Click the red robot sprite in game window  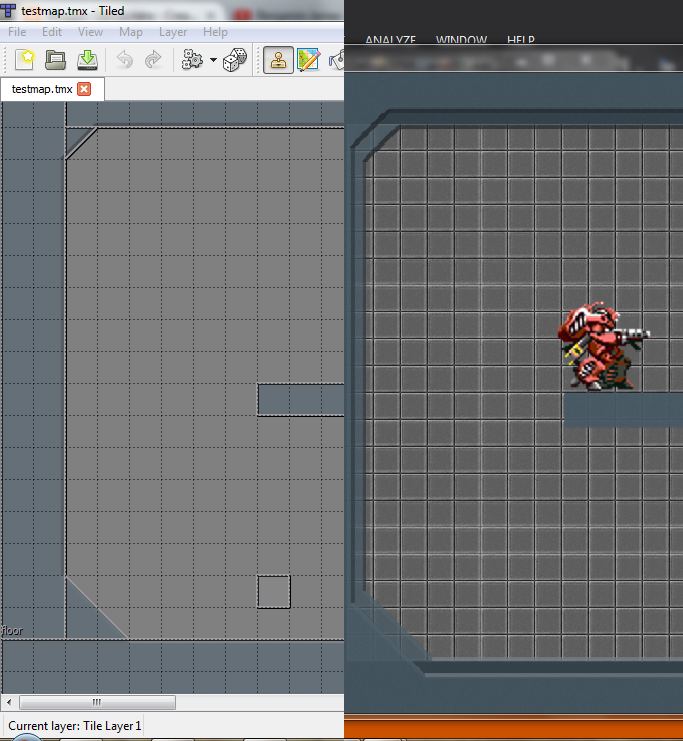coord(603,347)
